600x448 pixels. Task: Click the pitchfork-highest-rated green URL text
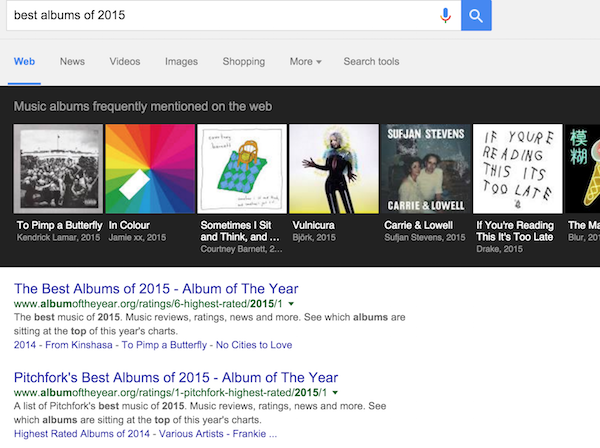tap(171, 393)
